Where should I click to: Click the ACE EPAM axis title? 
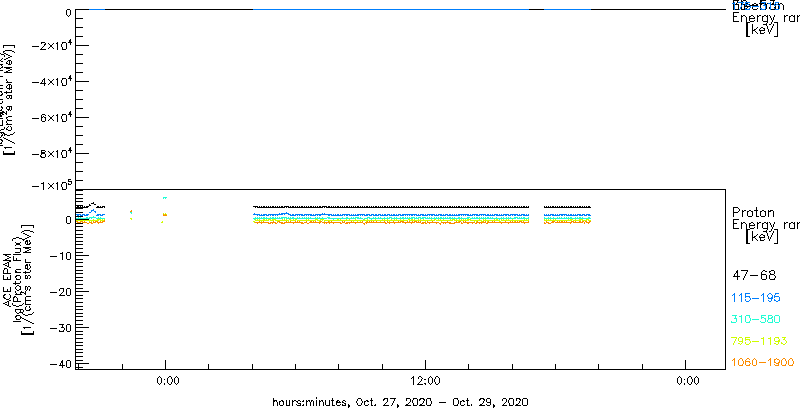pos(8,279)
